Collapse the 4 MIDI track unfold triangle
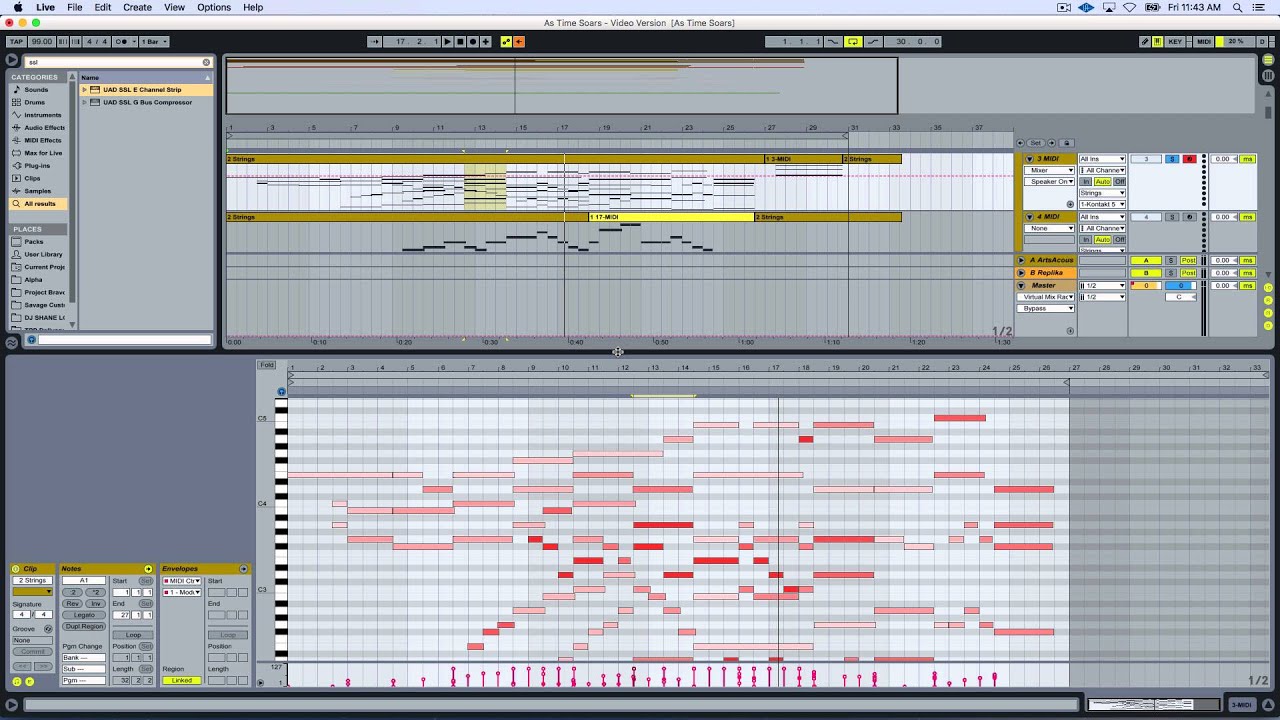1280x720 pixels. (x=1029, y=217)
